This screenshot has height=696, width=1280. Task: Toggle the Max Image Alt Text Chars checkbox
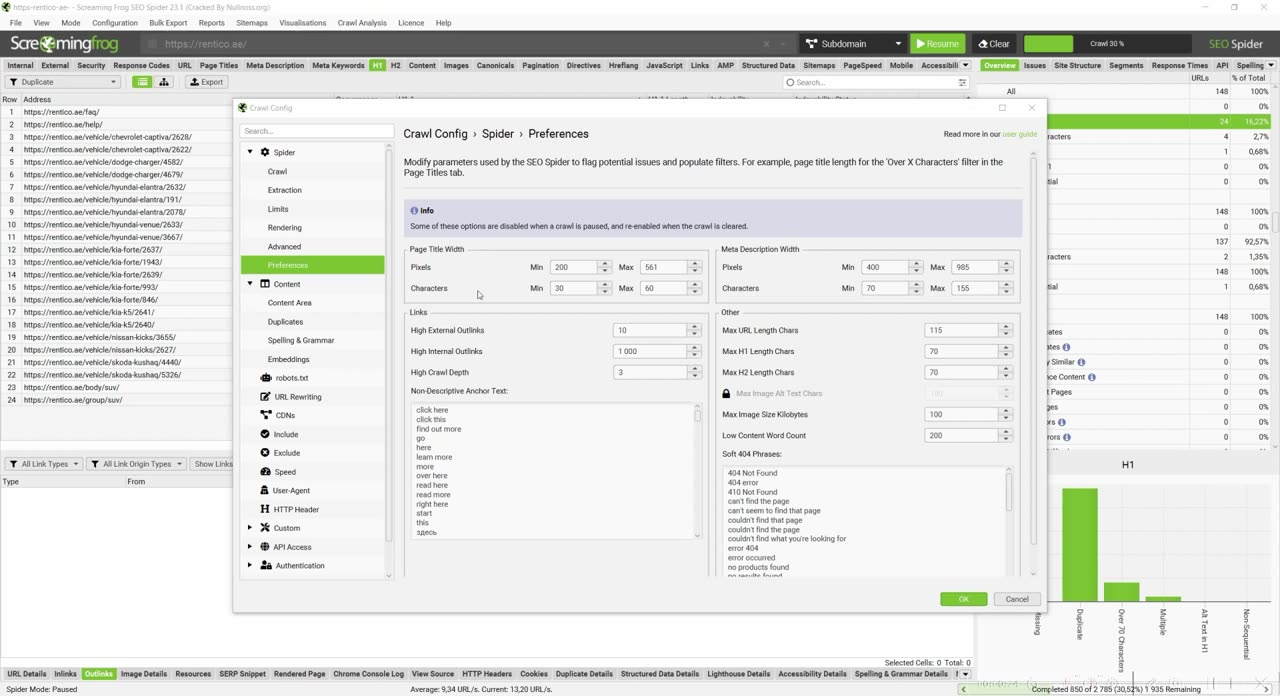(727, 394)
